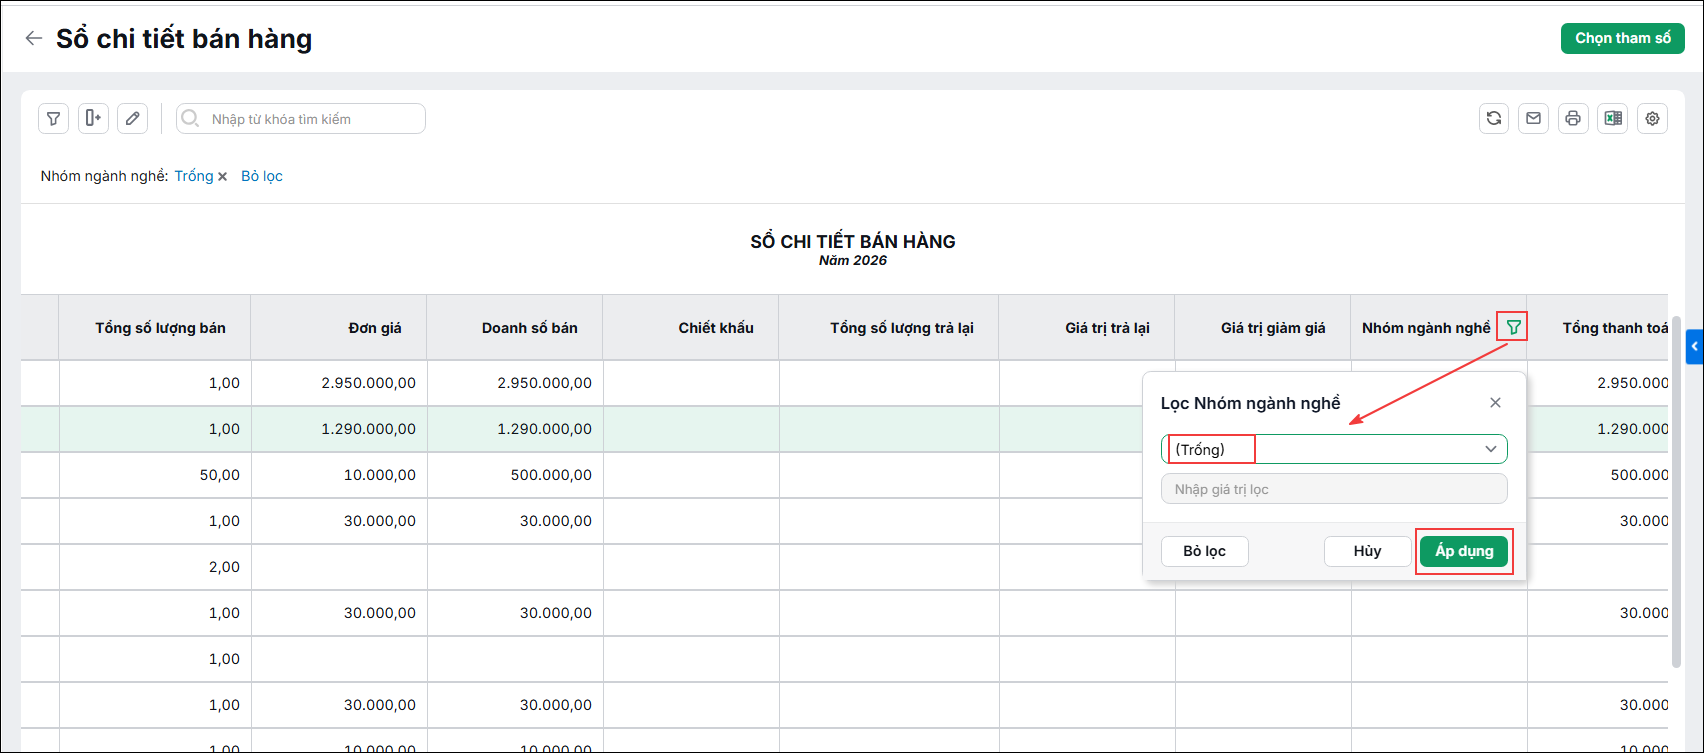Click Áp dụng to apply filter

click(1464, 551)
